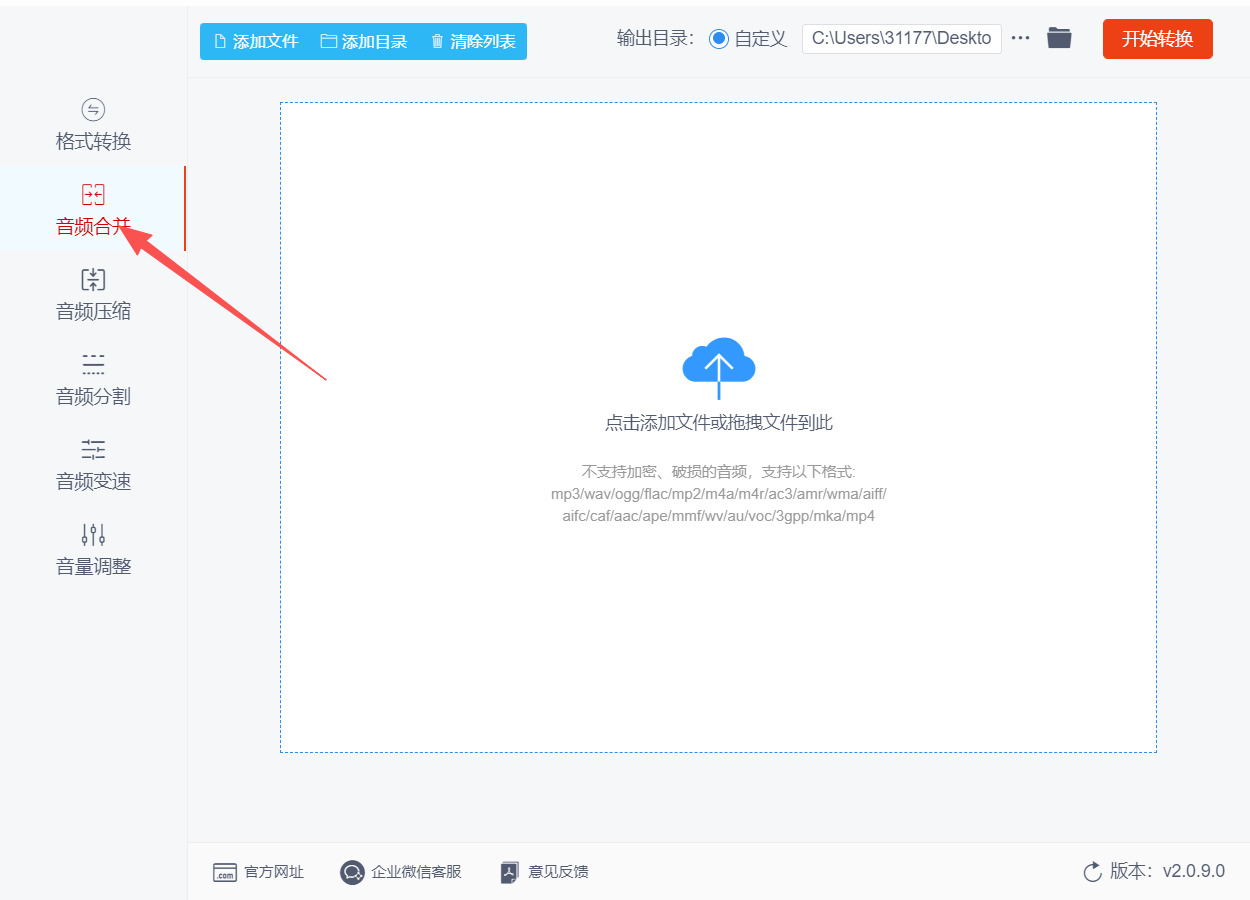Open 官方网址 official website link
Screen dimensions: 1250x900
coord(258,872)
